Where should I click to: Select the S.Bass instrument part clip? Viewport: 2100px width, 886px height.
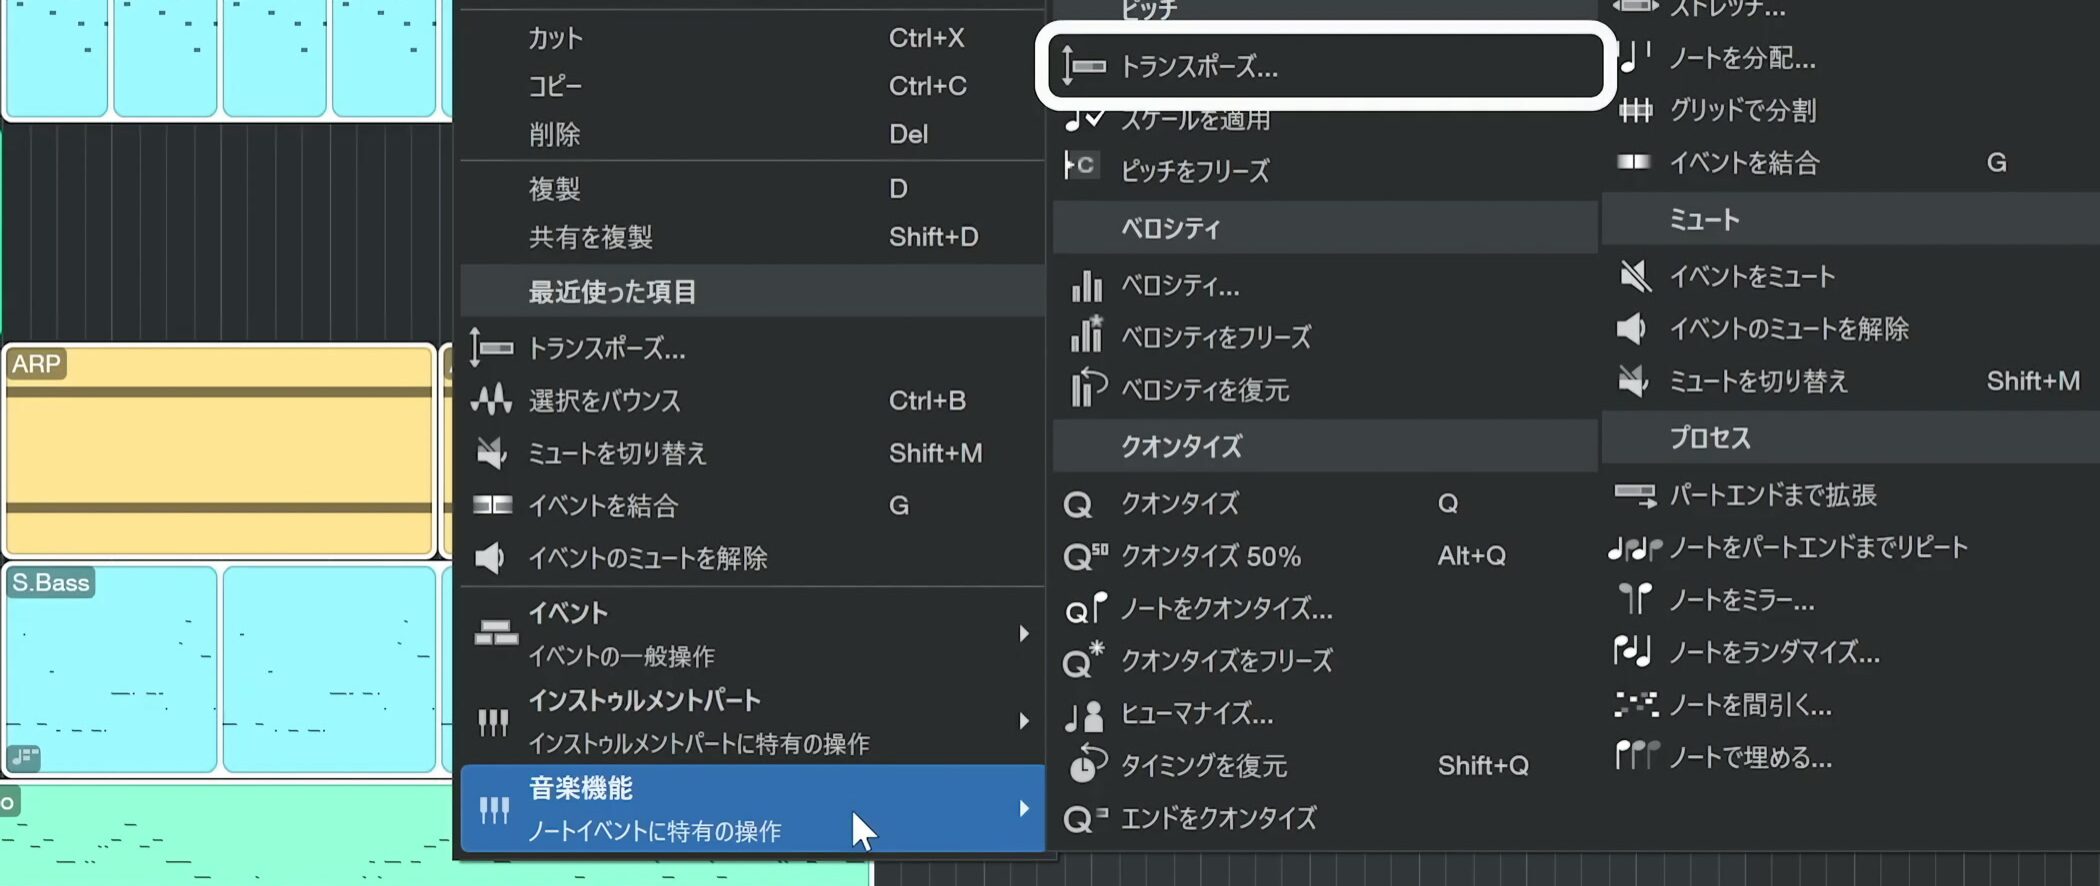[x=110, y=670]
